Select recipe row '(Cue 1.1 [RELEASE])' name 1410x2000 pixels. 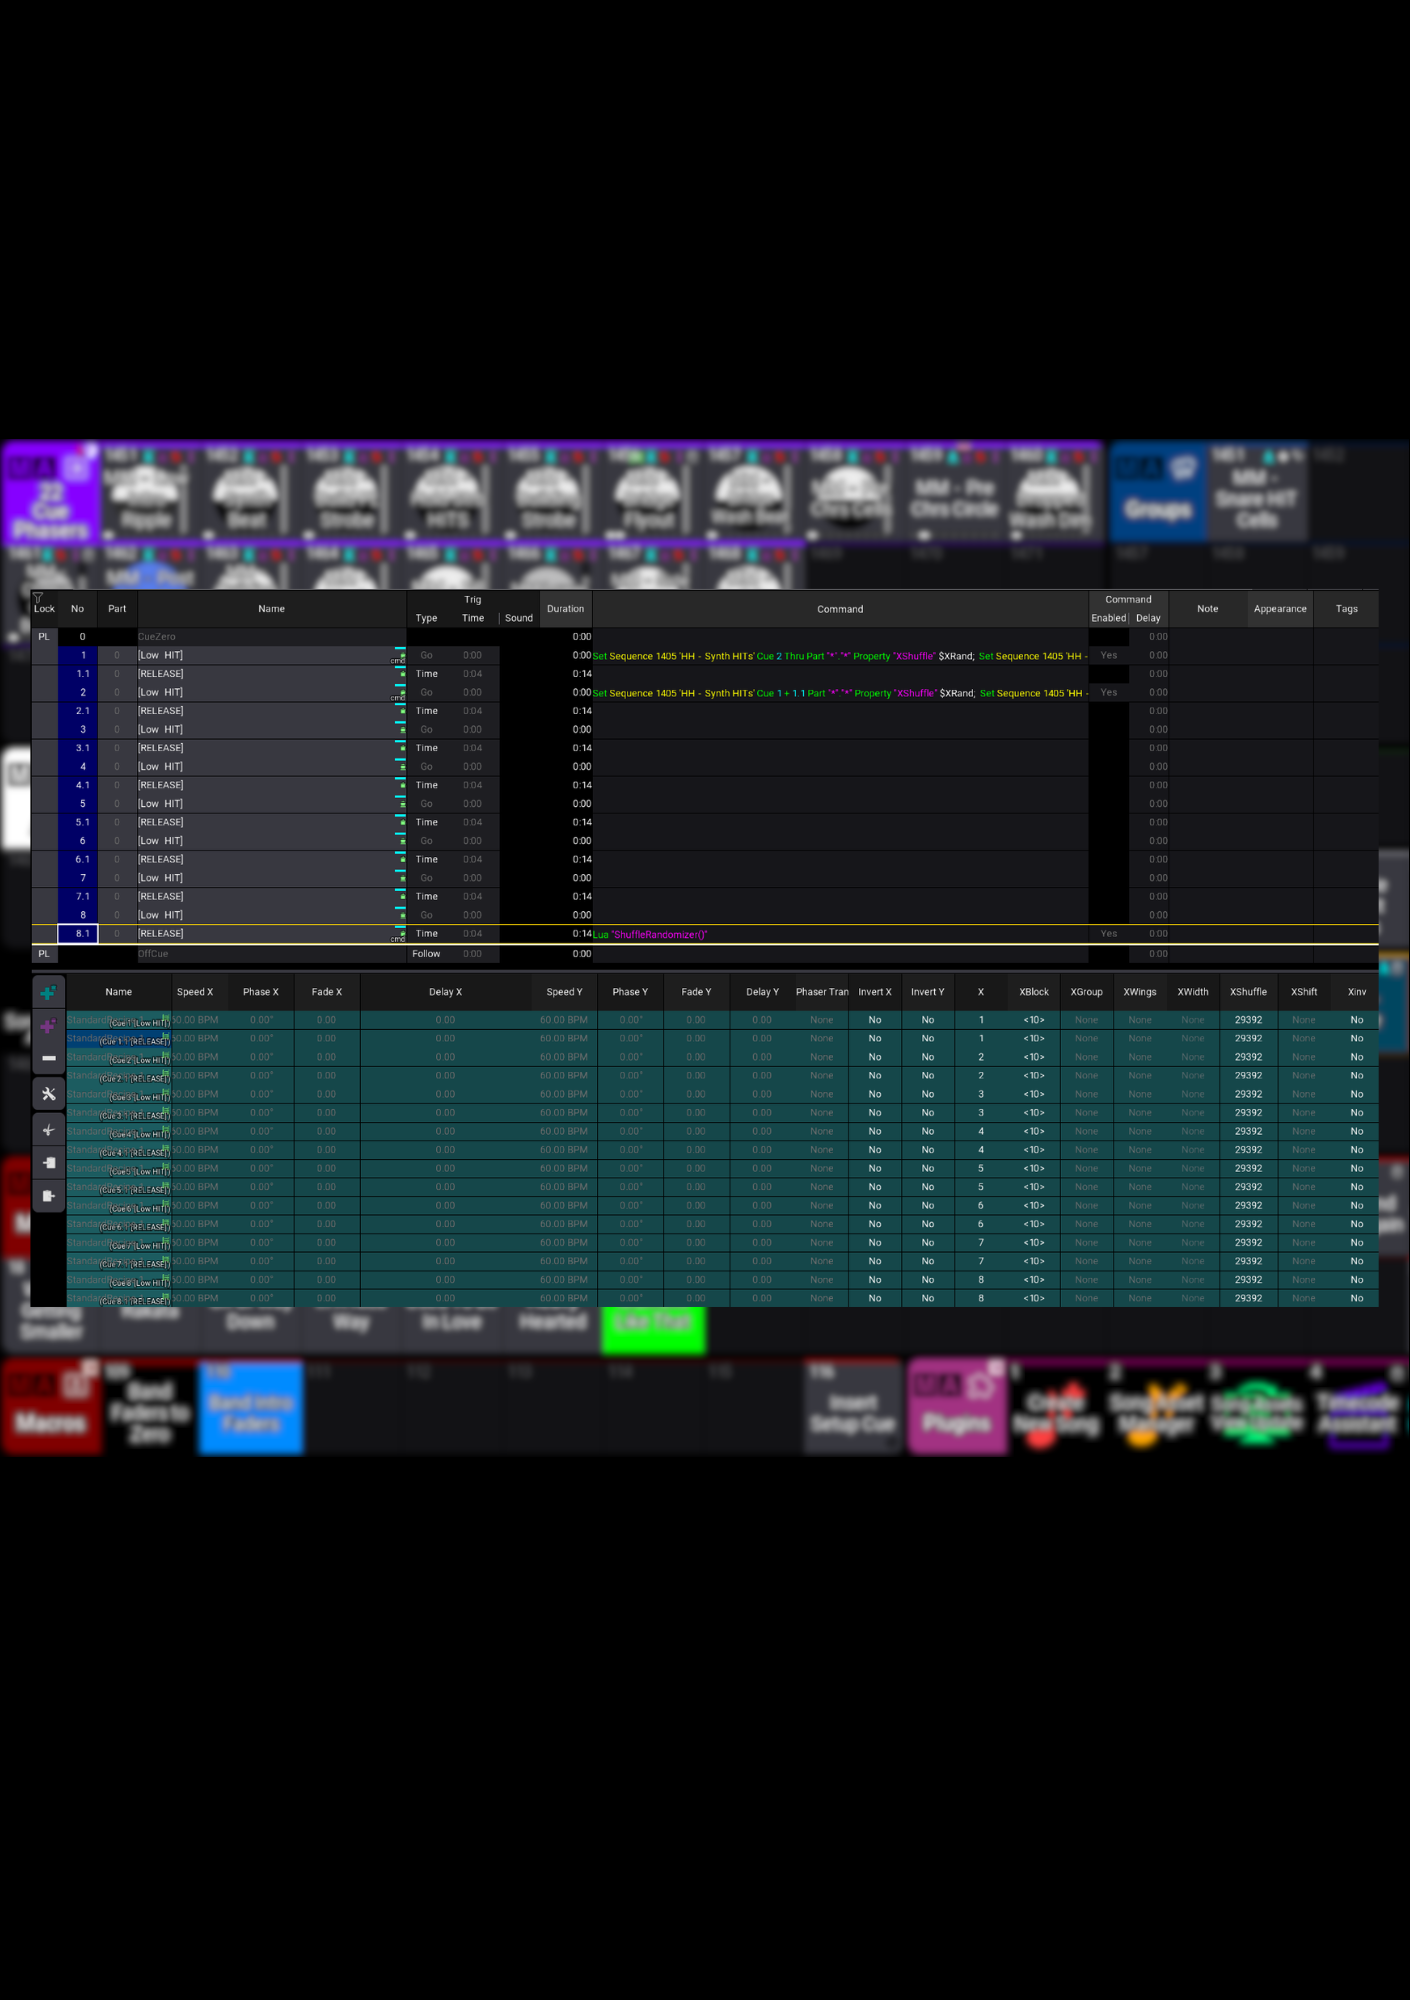119,1040
